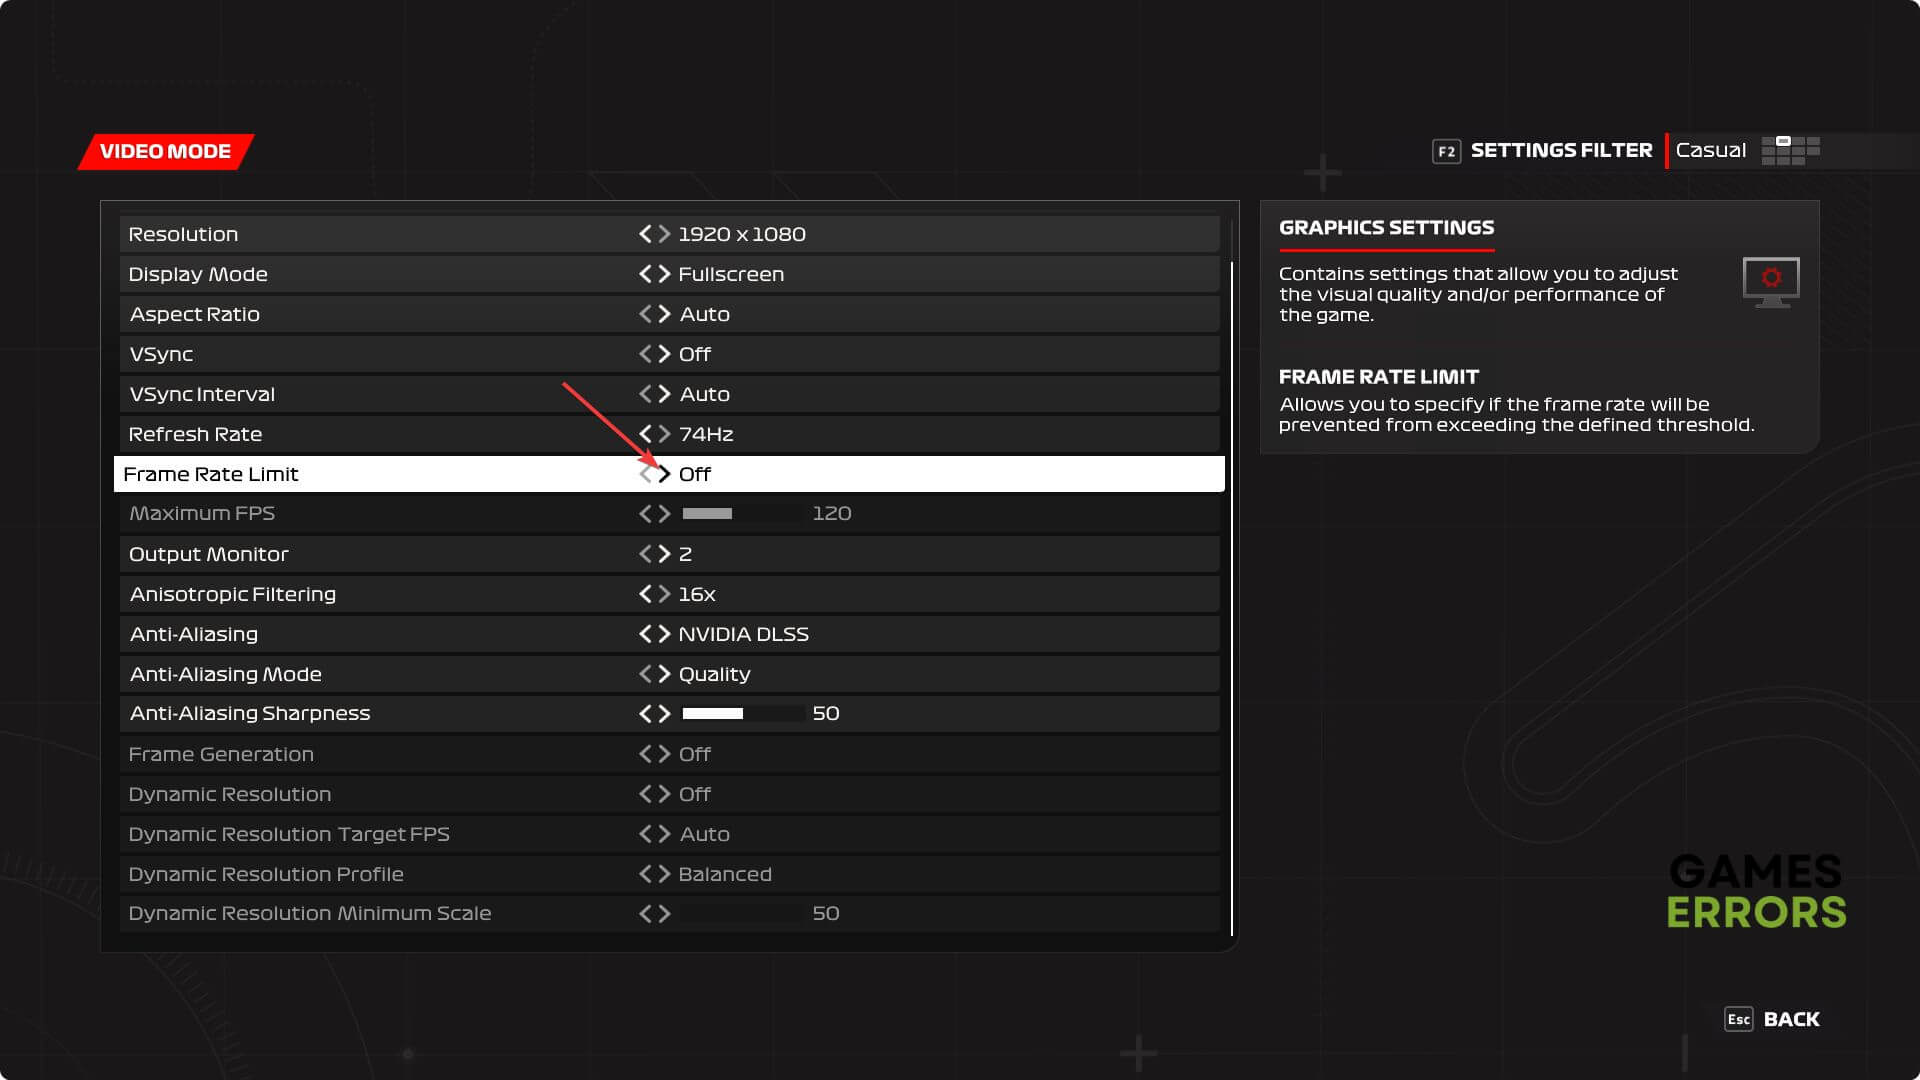Image resolution: width=1920 pixels, height=1080 pixels.
Task: Click the F2 key icon
Action: click(1446, 151)
